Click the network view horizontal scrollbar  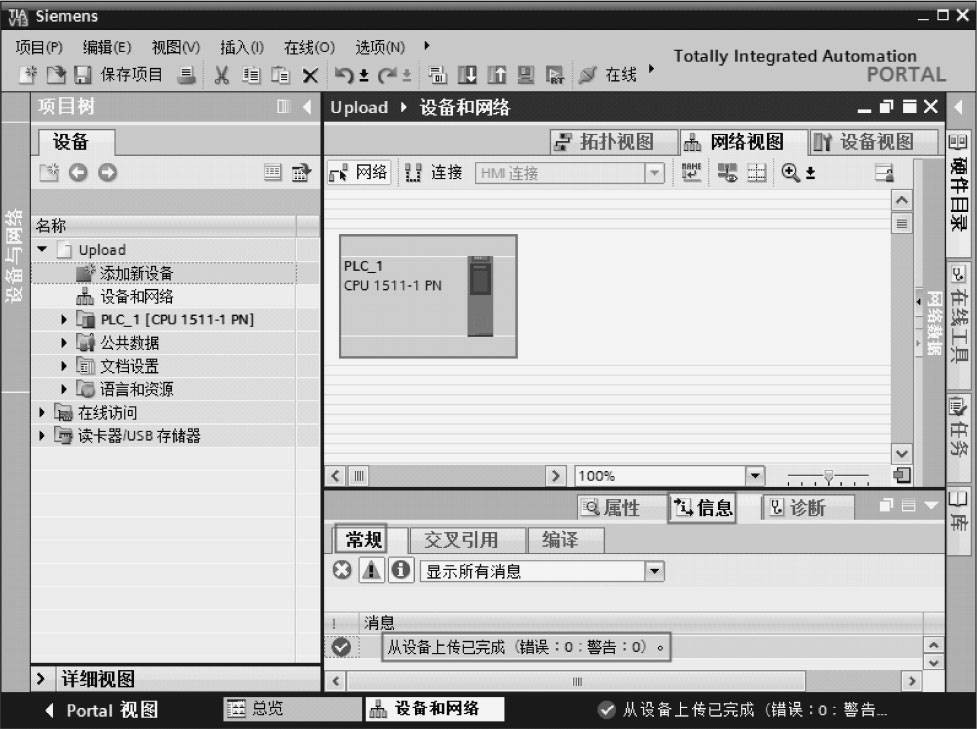coord(446,477)
